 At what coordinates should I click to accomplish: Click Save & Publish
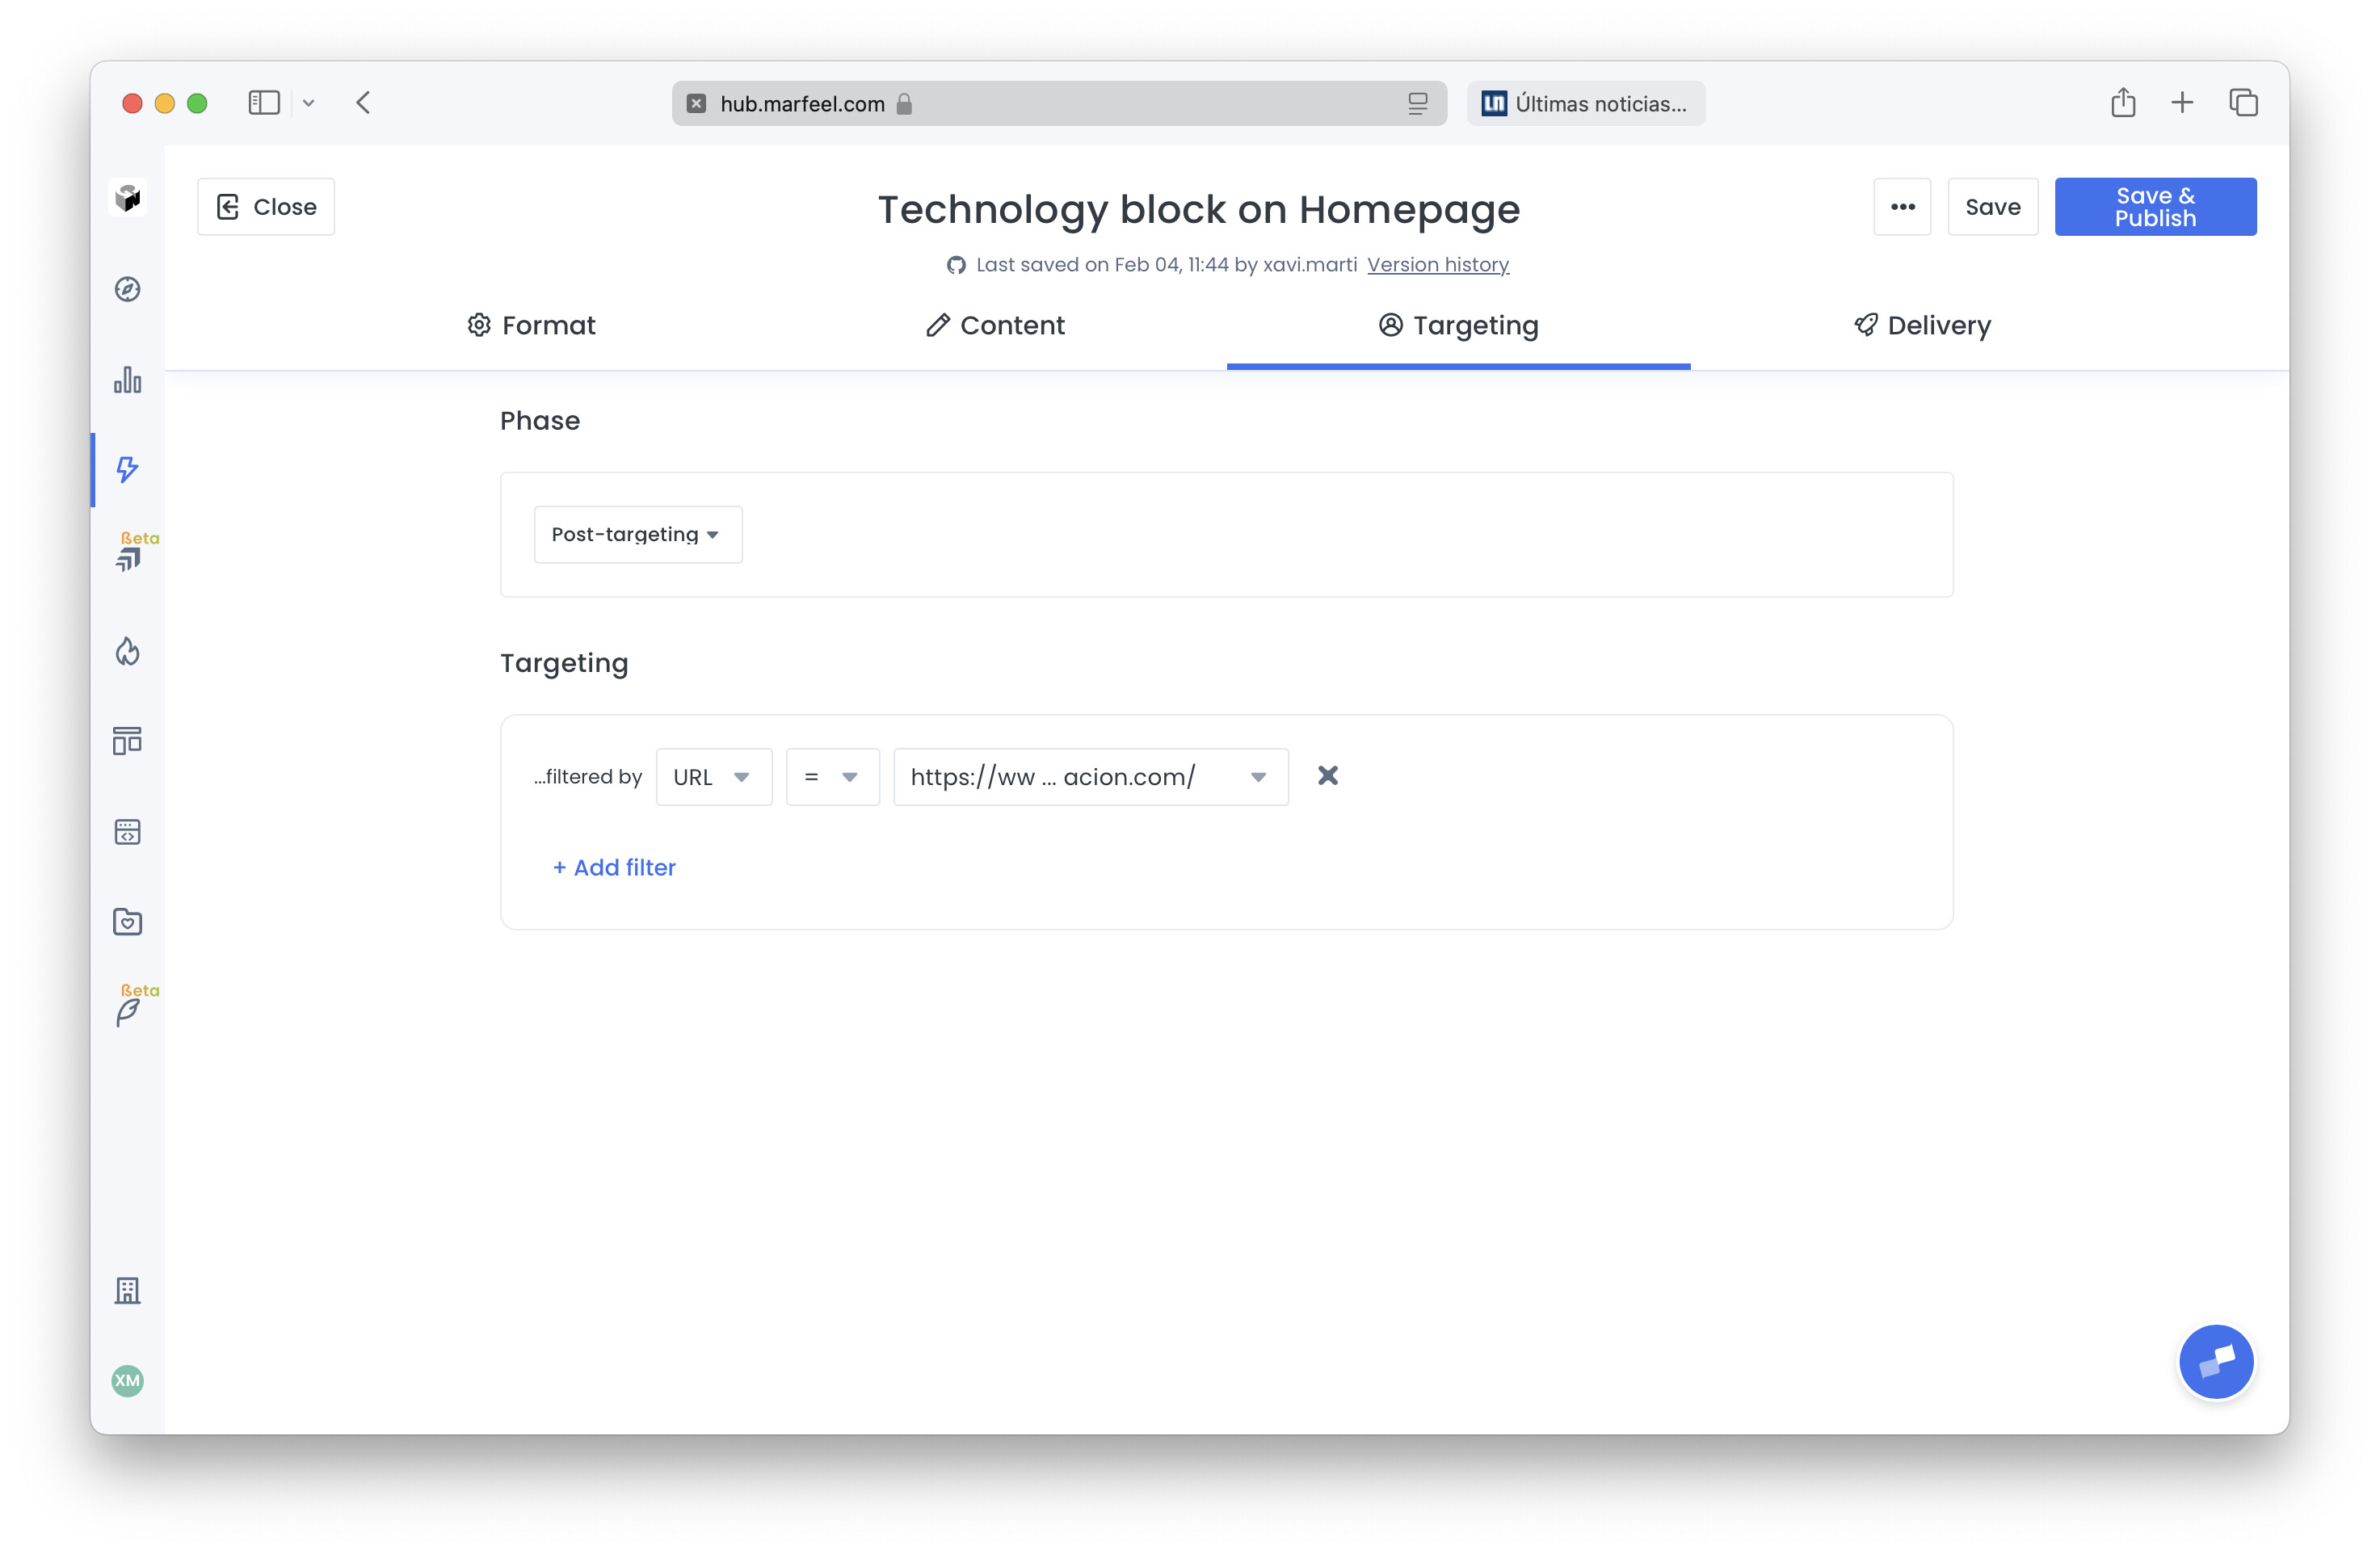pyautogui.click(x=2154, y=206)
